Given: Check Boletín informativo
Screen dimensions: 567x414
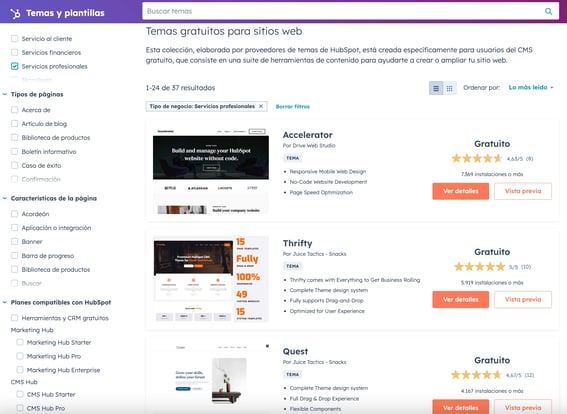Looking at the screenshot, I should 14,151.
